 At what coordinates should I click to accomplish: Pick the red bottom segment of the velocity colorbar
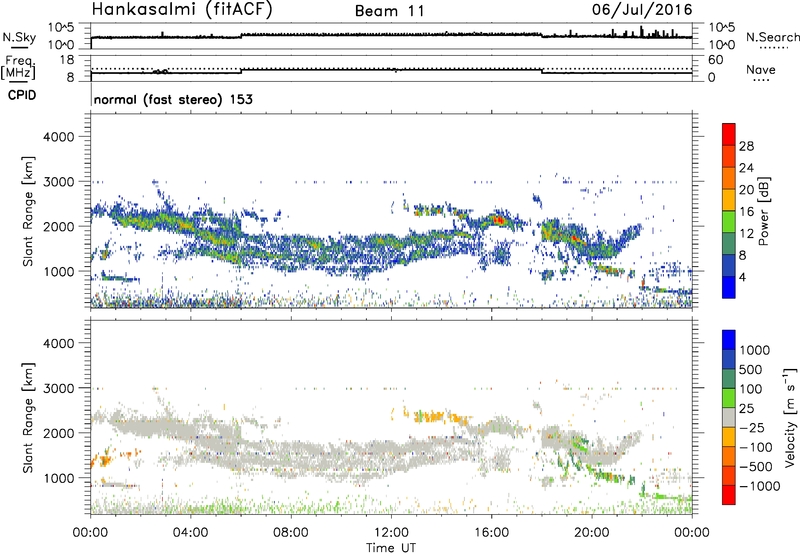pyautogui.click(x=729, y=495)
